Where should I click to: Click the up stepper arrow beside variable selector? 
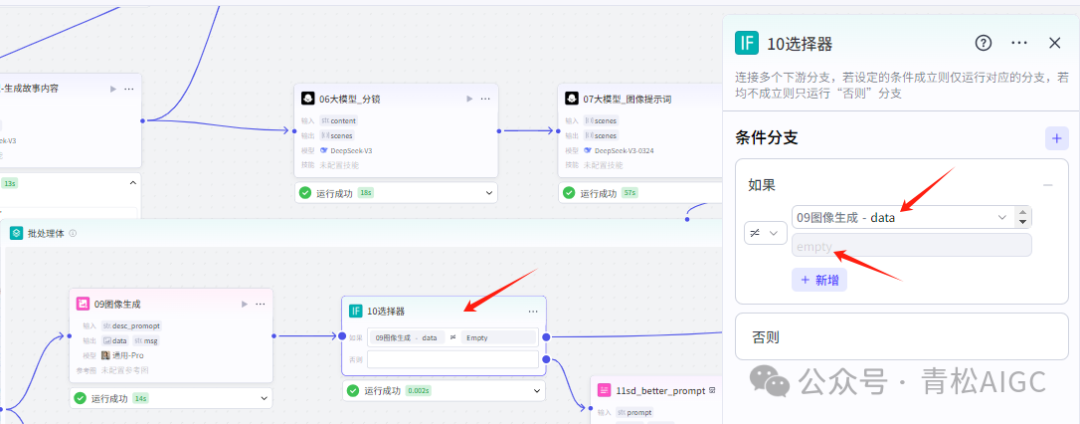point(1023,212)
